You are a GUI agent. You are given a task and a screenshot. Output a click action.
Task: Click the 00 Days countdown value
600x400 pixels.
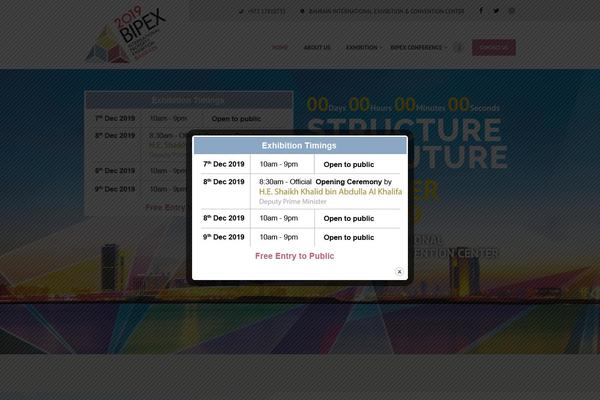coord(318,104)
